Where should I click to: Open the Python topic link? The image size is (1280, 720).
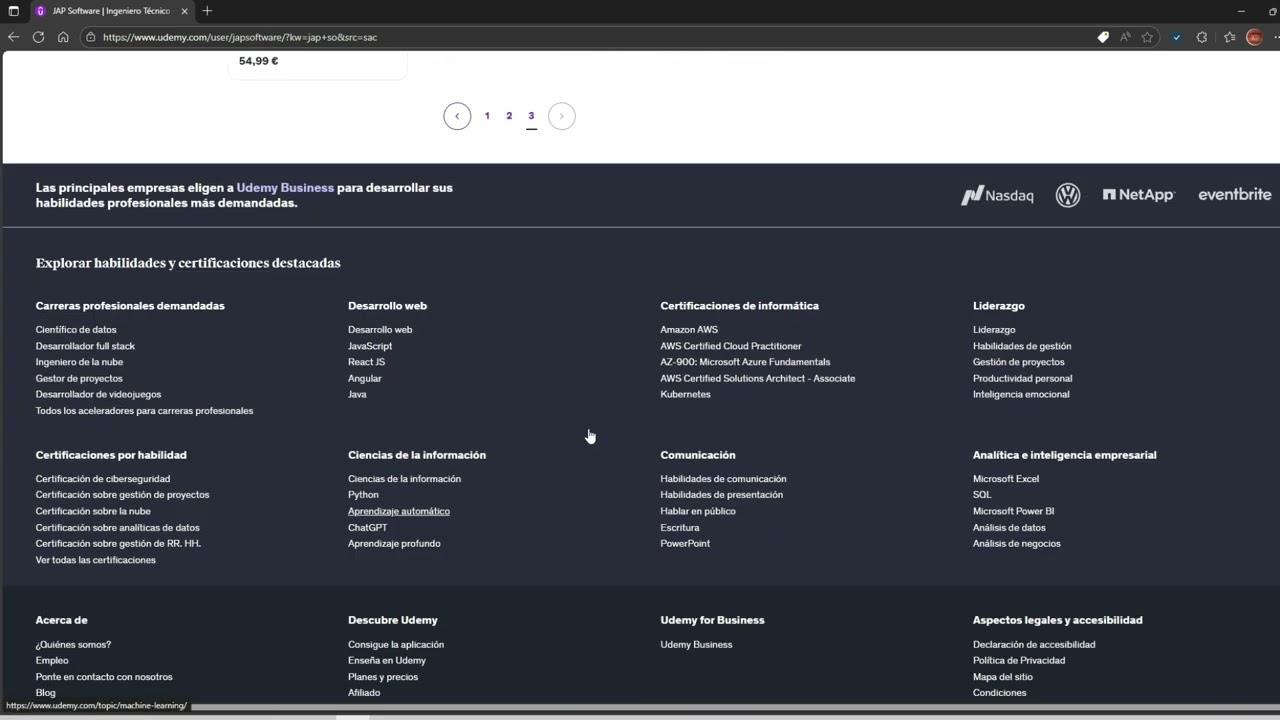[x=363, y=495]
